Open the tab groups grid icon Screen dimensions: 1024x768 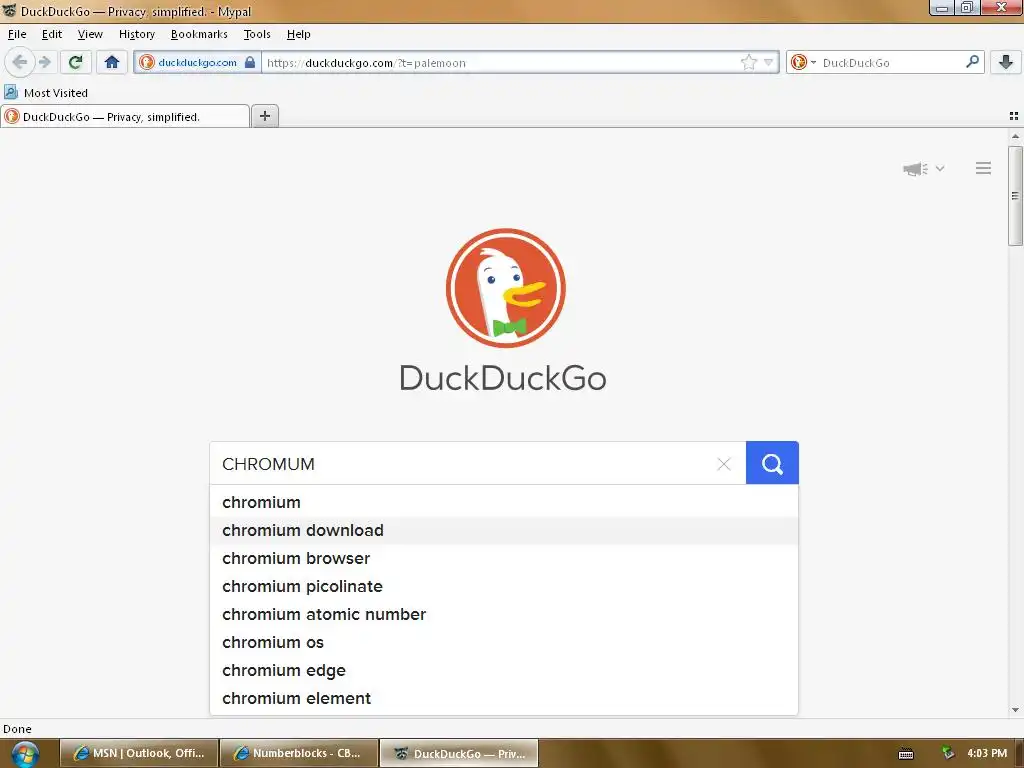[x=1014, y=116]
